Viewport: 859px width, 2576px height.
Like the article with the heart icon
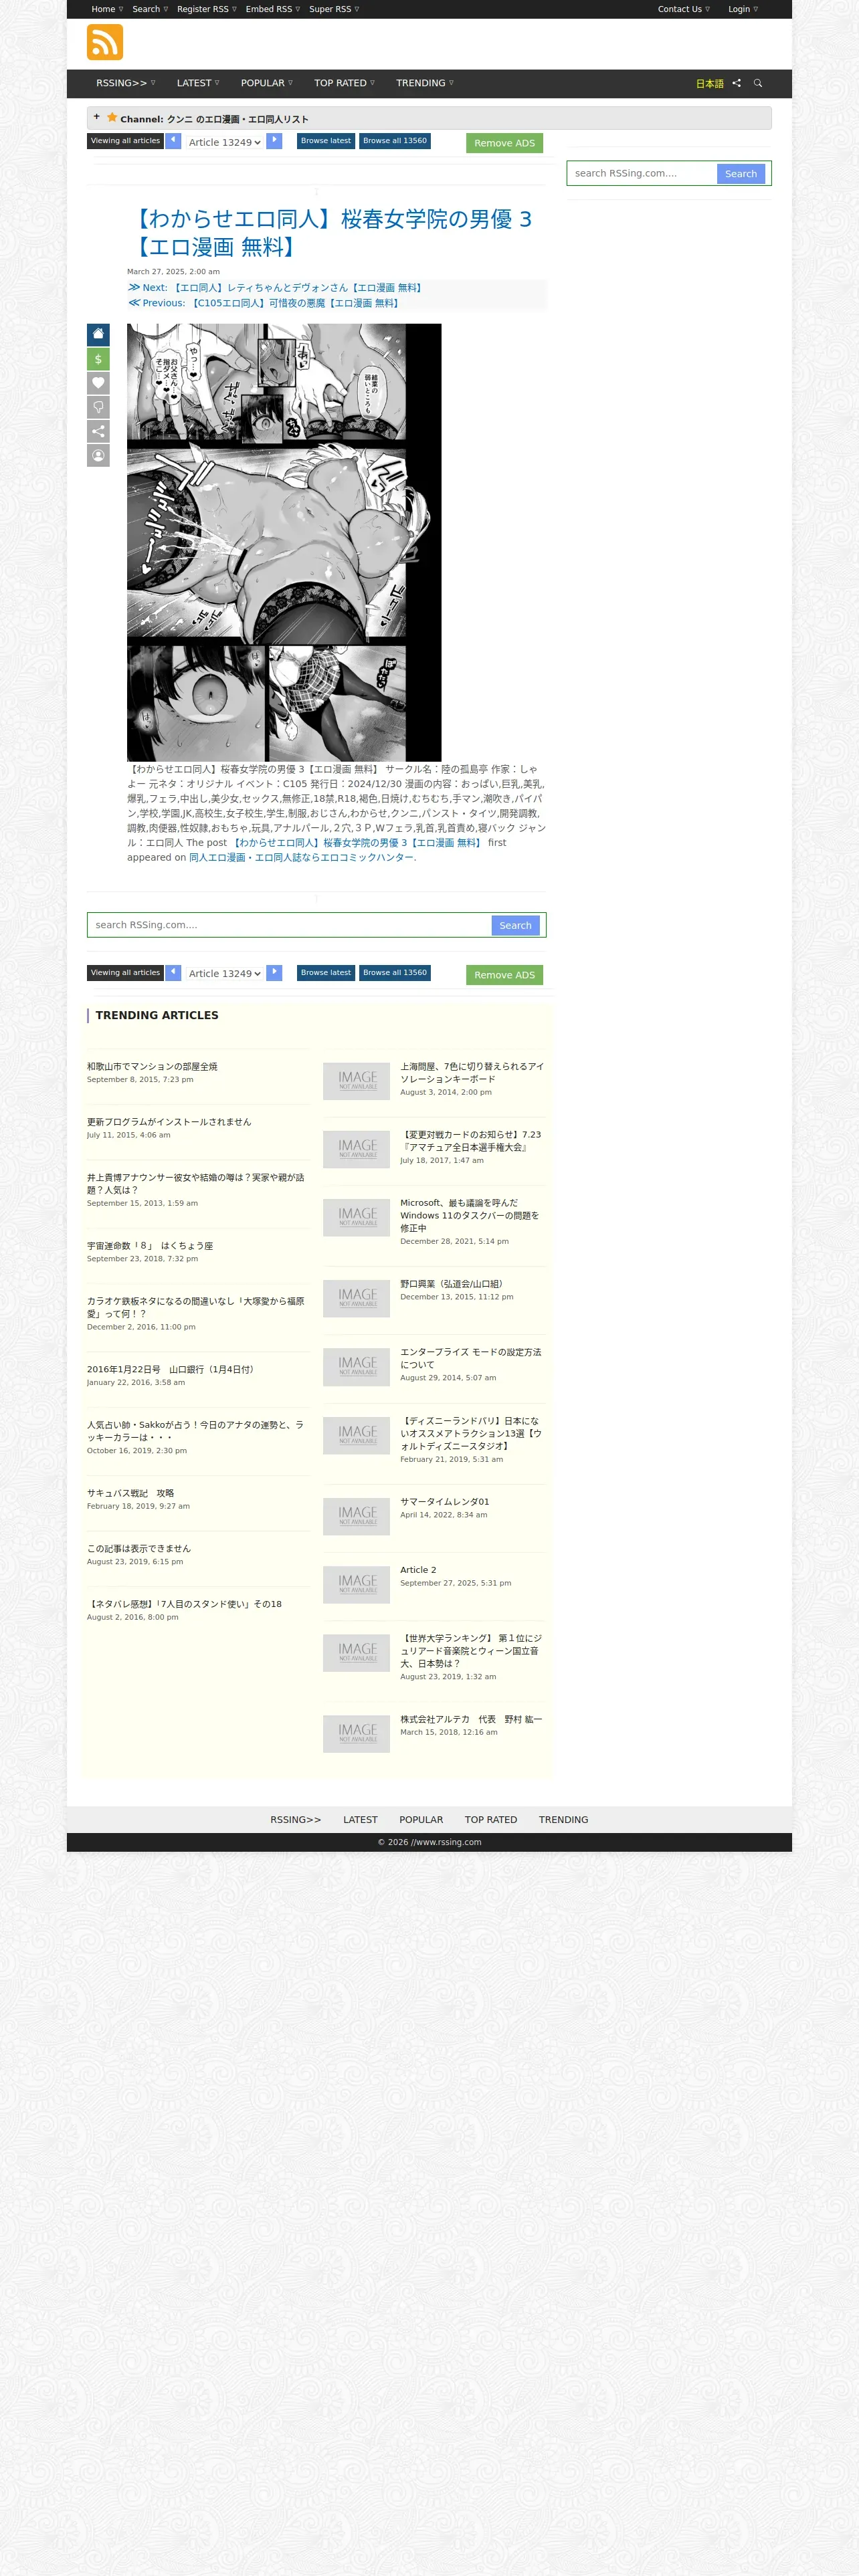point(98,383)
